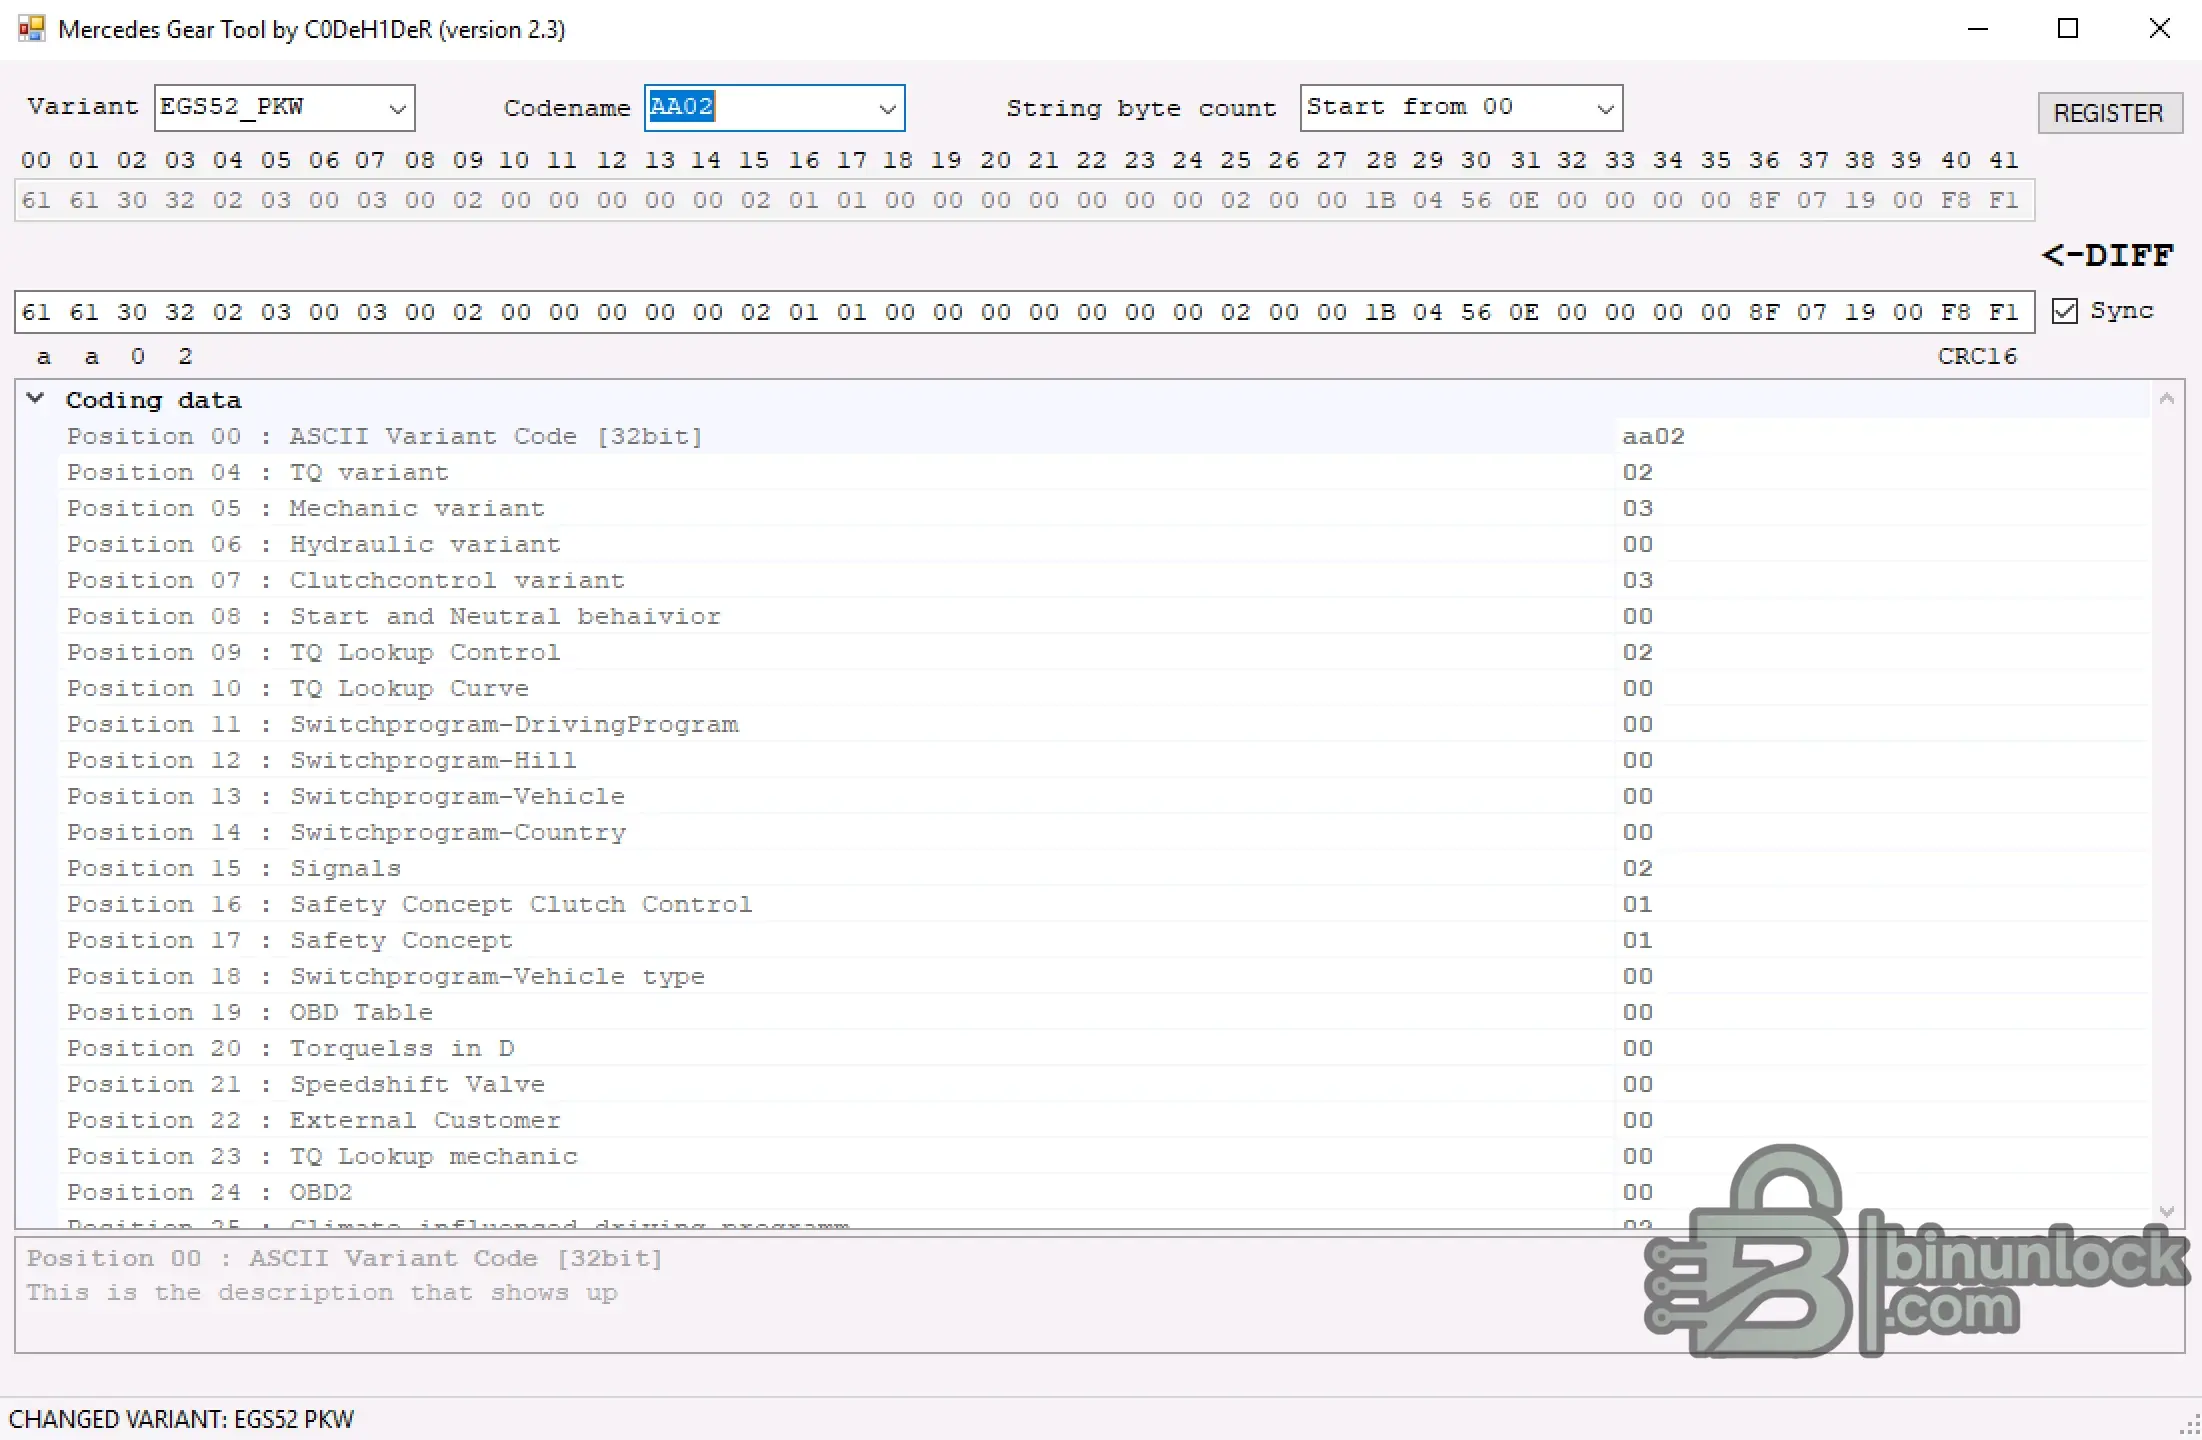Click the <-DIFF button
The image size is (2202, 1440).
pos(2107,255)
